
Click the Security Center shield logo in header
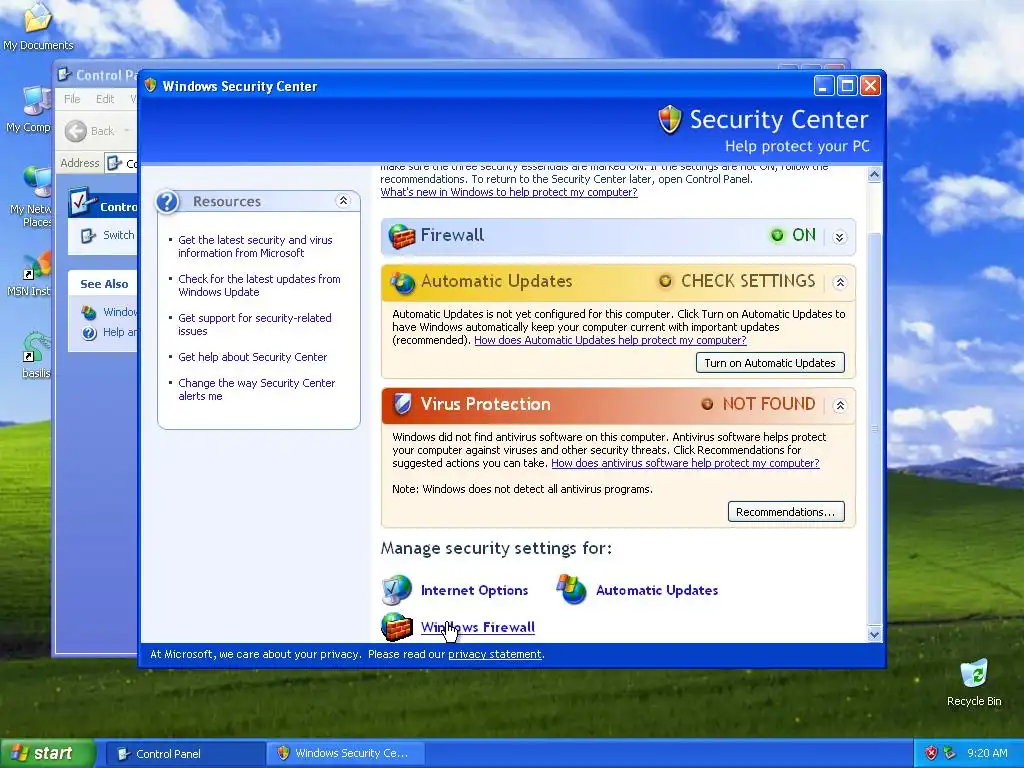669,120
